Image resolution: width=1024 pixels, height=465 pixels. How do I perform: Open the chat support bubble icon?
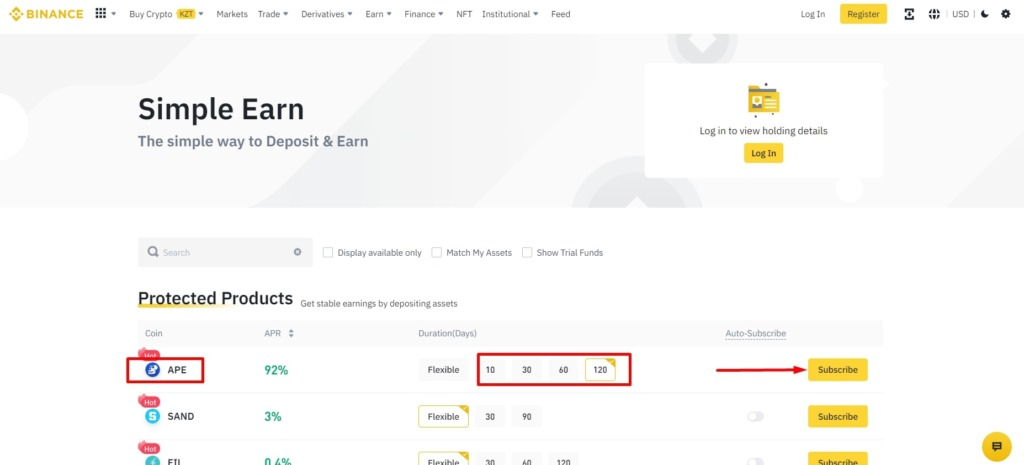pos(996,445)
